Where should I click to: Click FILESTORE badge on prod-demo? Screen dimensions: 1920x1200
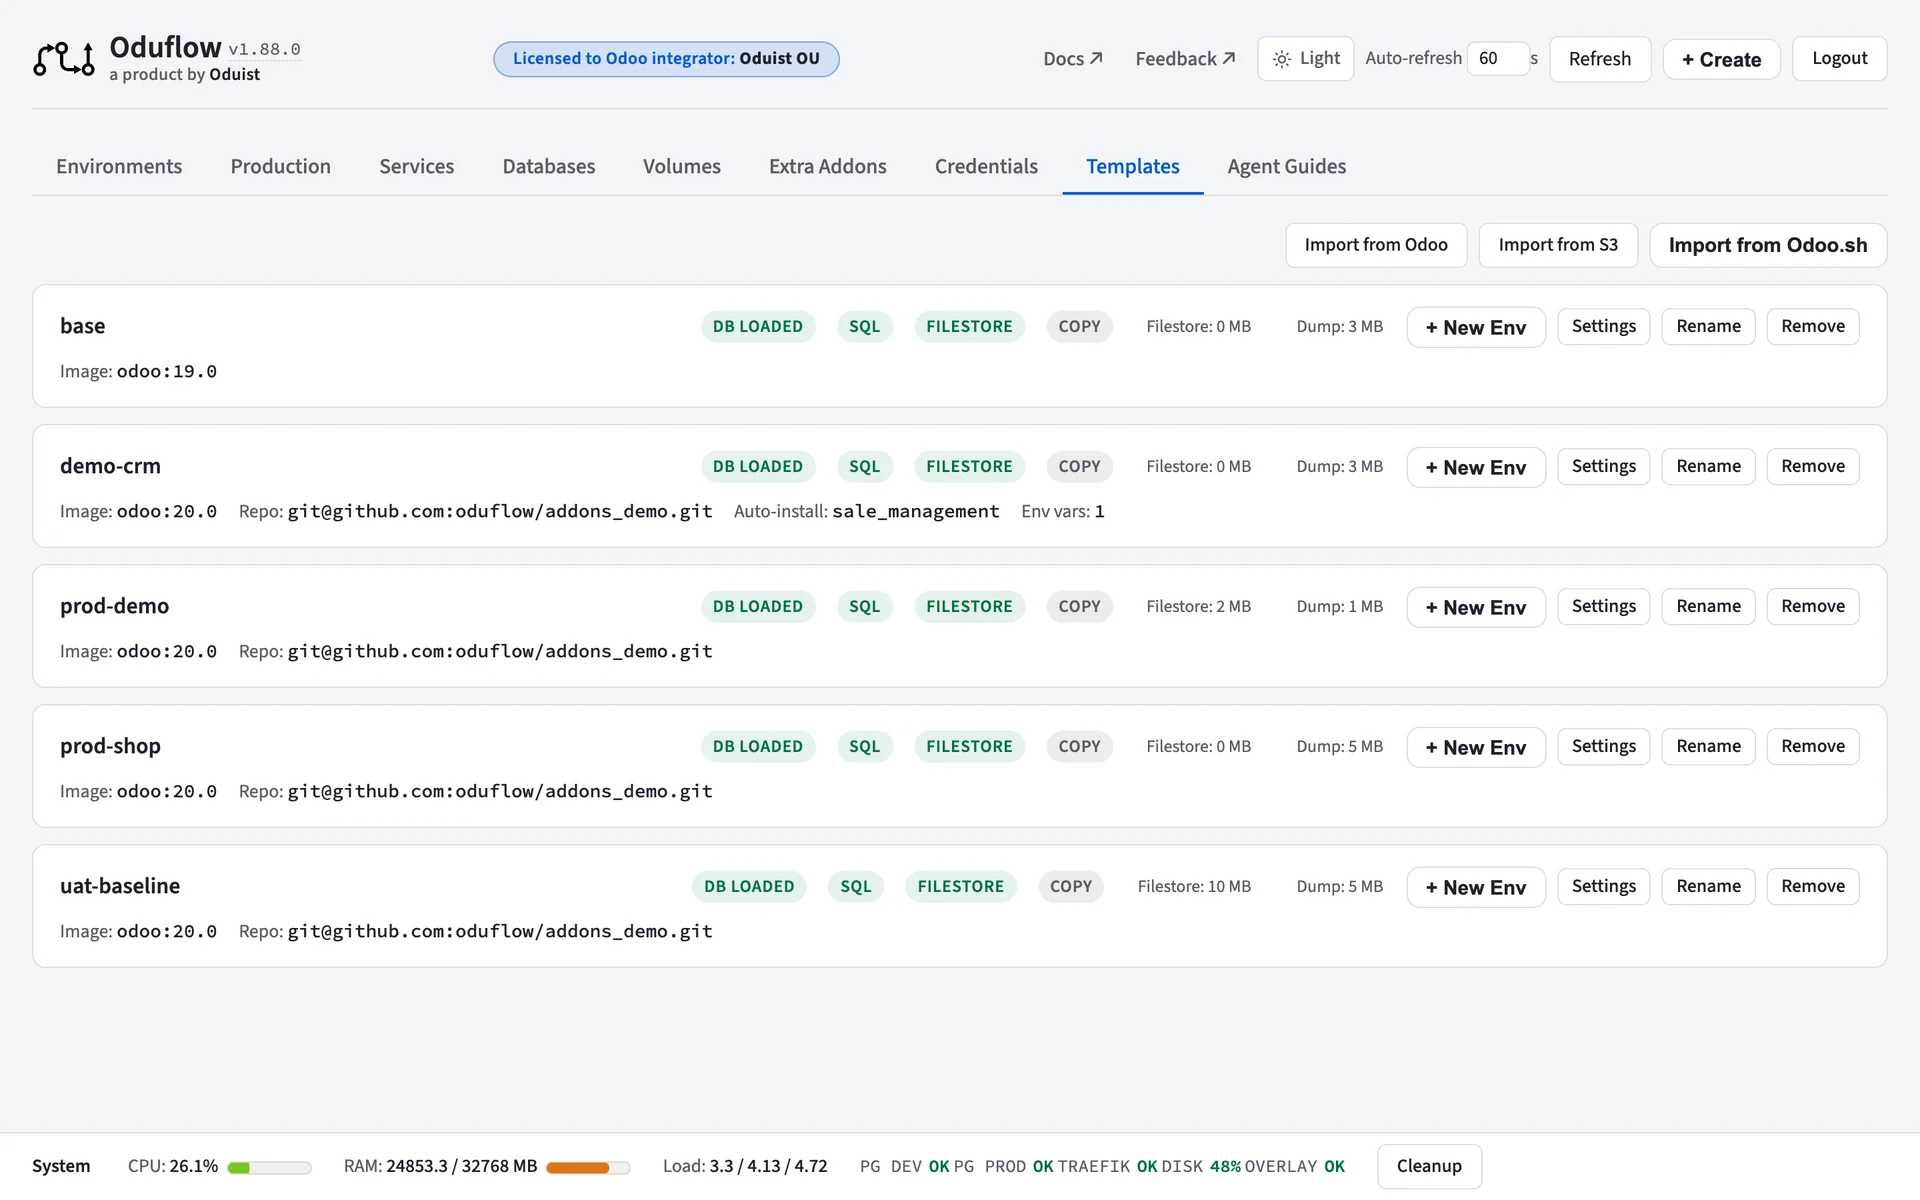point(969,606)
